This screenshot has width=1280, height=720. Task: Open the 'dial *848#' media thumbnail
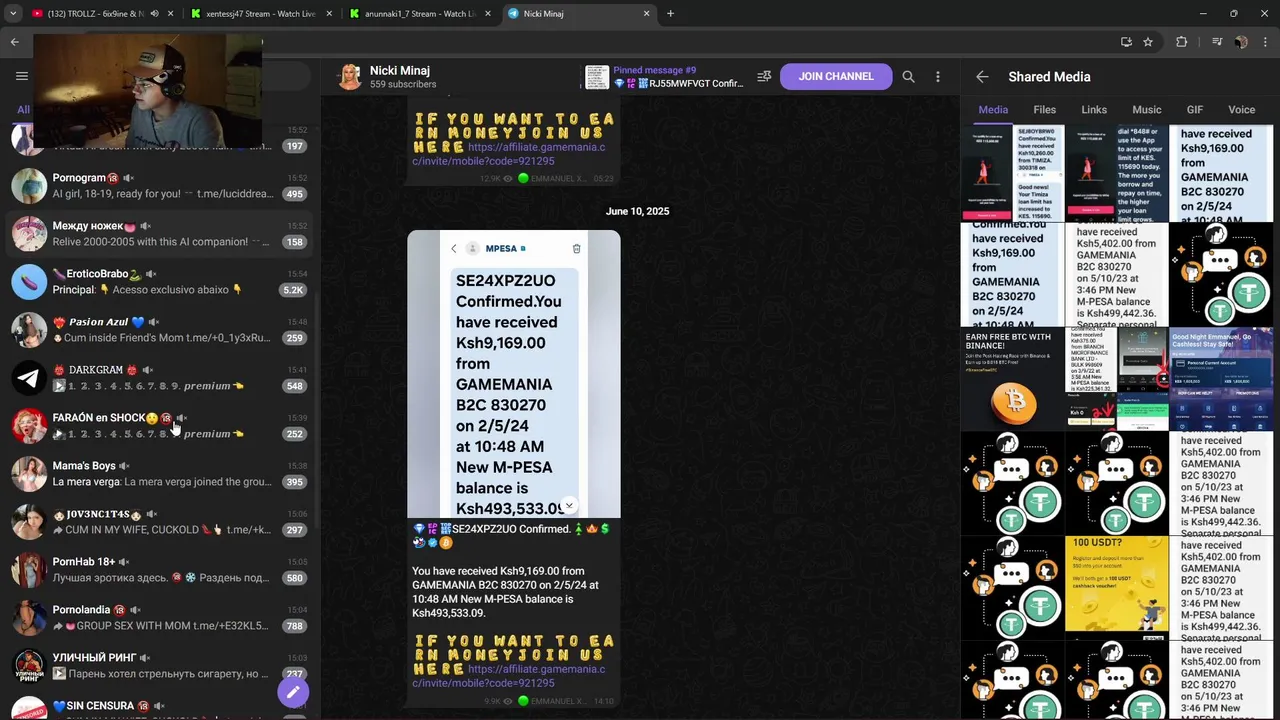pos(1117,173)
